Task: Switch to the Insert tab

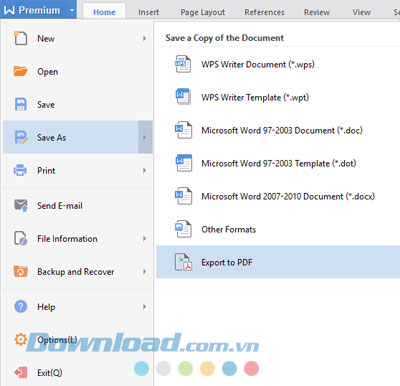Action: point(149,12)
